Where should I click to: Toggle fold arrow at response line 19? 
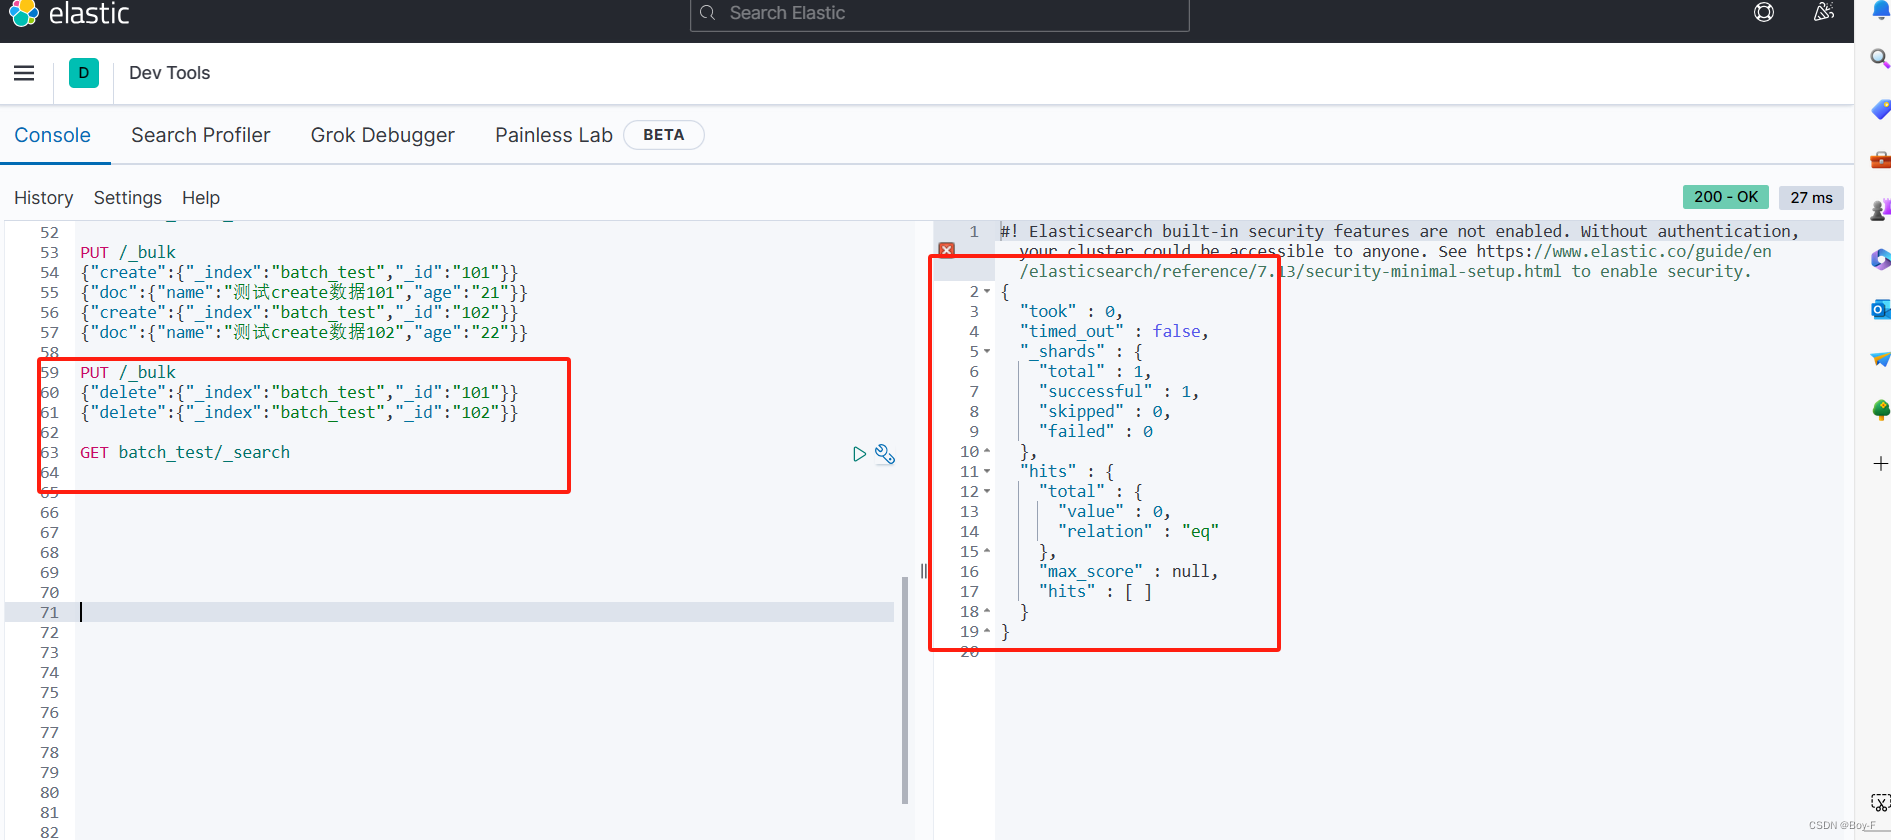987,632
